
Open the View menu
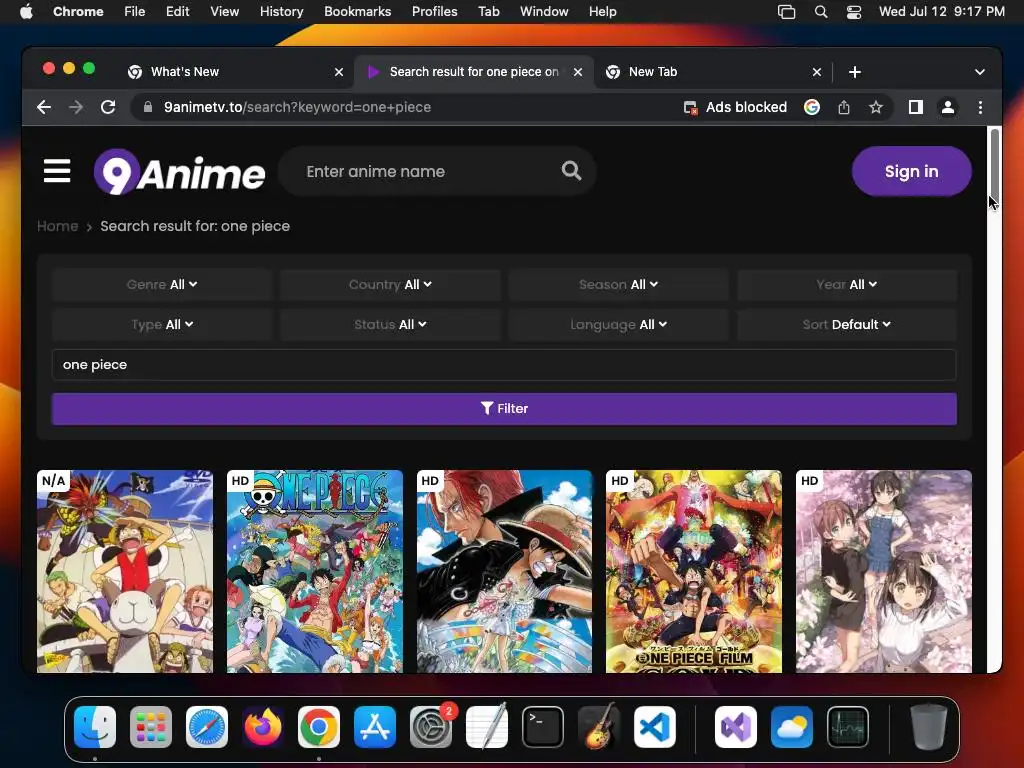pyautogui.click(x=225, y=12)
